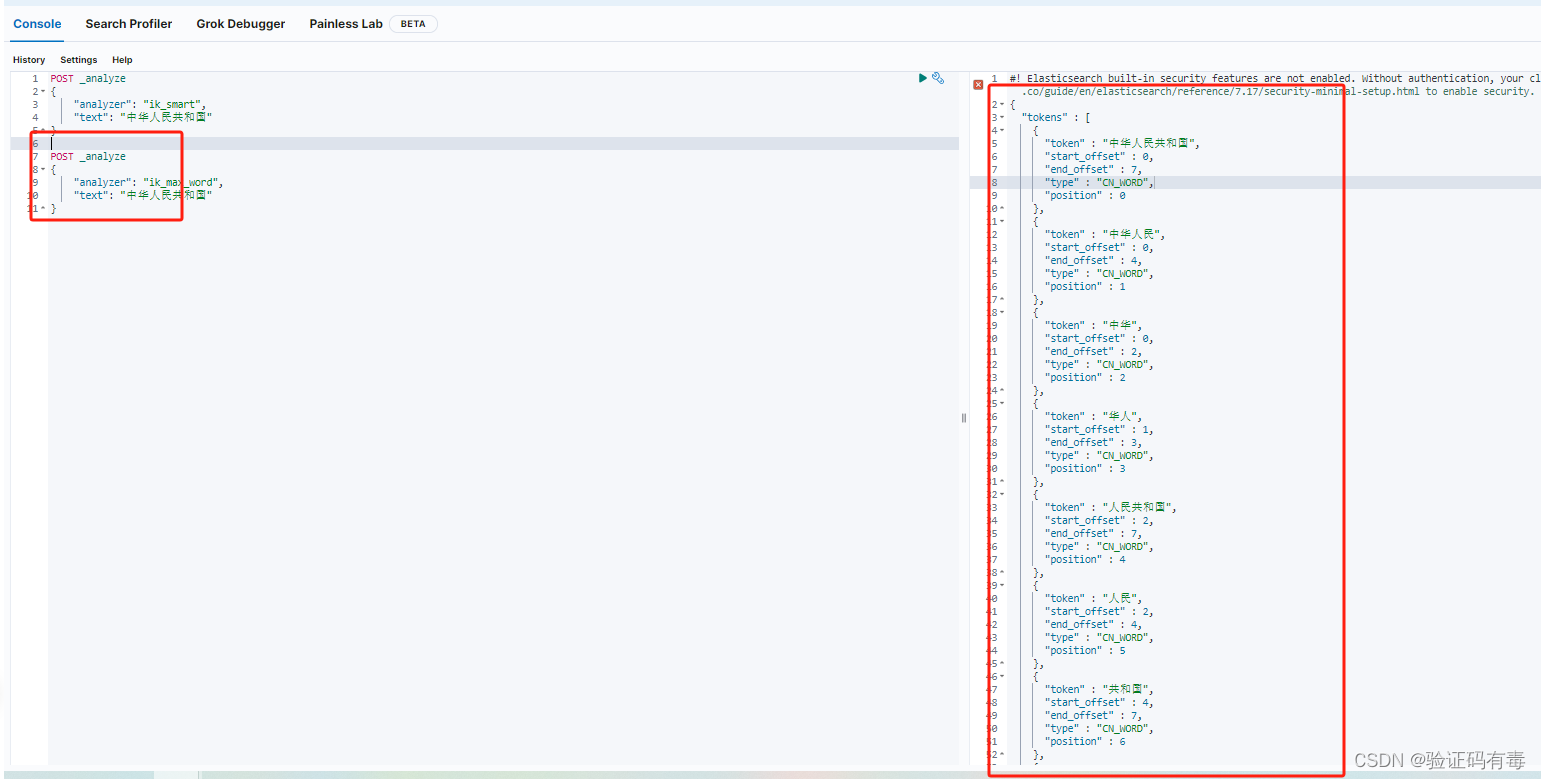Screen dimensions: 1541x779
Task: Click the "end_offset" : 2 line
Action: (1093, 351)
